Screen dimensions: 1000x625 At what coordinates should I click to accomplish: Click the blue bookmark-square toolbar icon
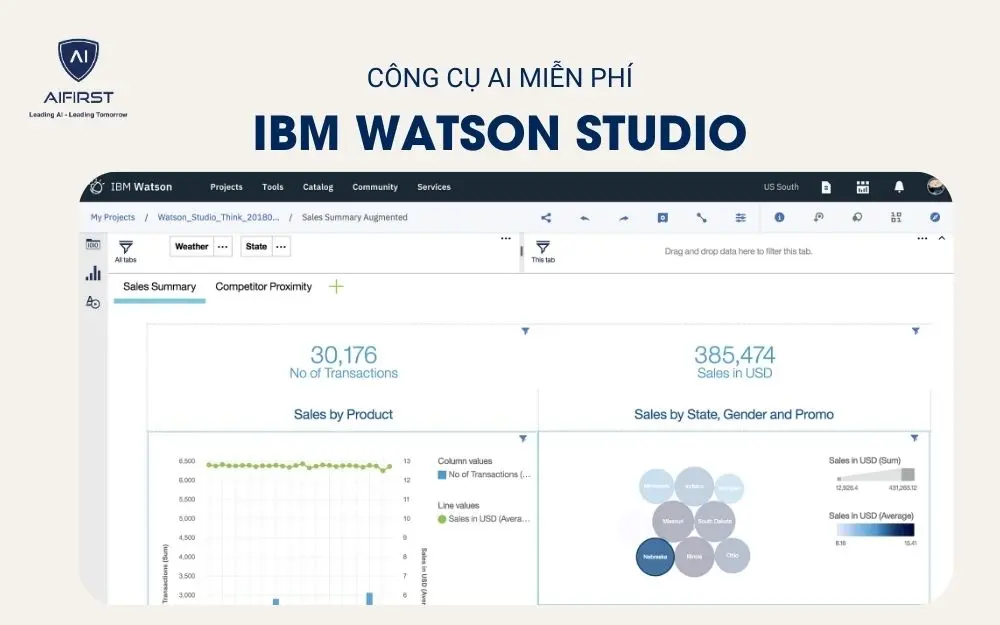[x=663, y=217]
